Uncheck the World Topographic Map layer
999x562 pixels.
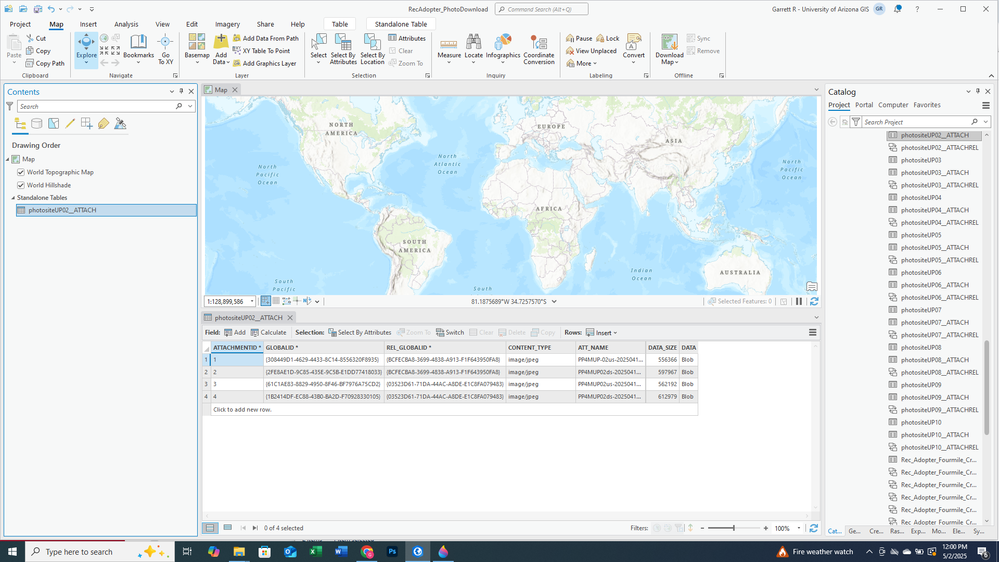coord(21,172)
